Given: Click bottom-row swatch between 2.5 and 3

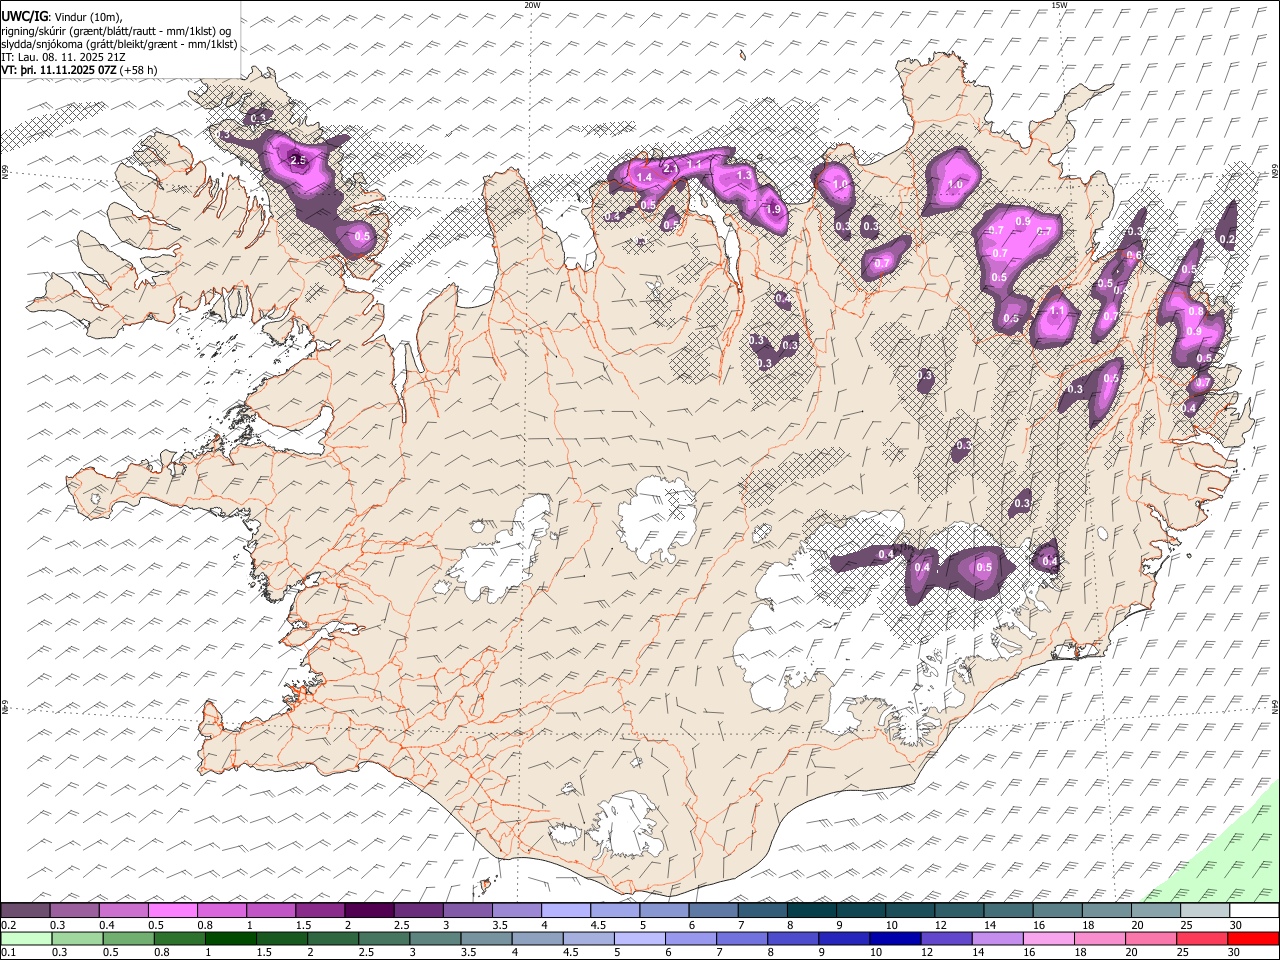Looking at the screenshot, I should [x=384, y=938].
